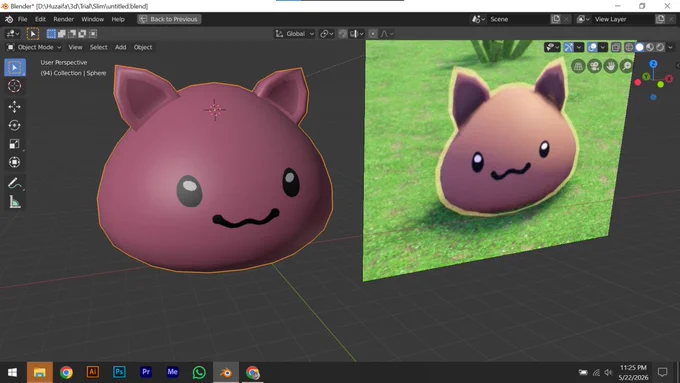
Task: Open WhatsApp from the taskbar
Action: click(199, 372)
